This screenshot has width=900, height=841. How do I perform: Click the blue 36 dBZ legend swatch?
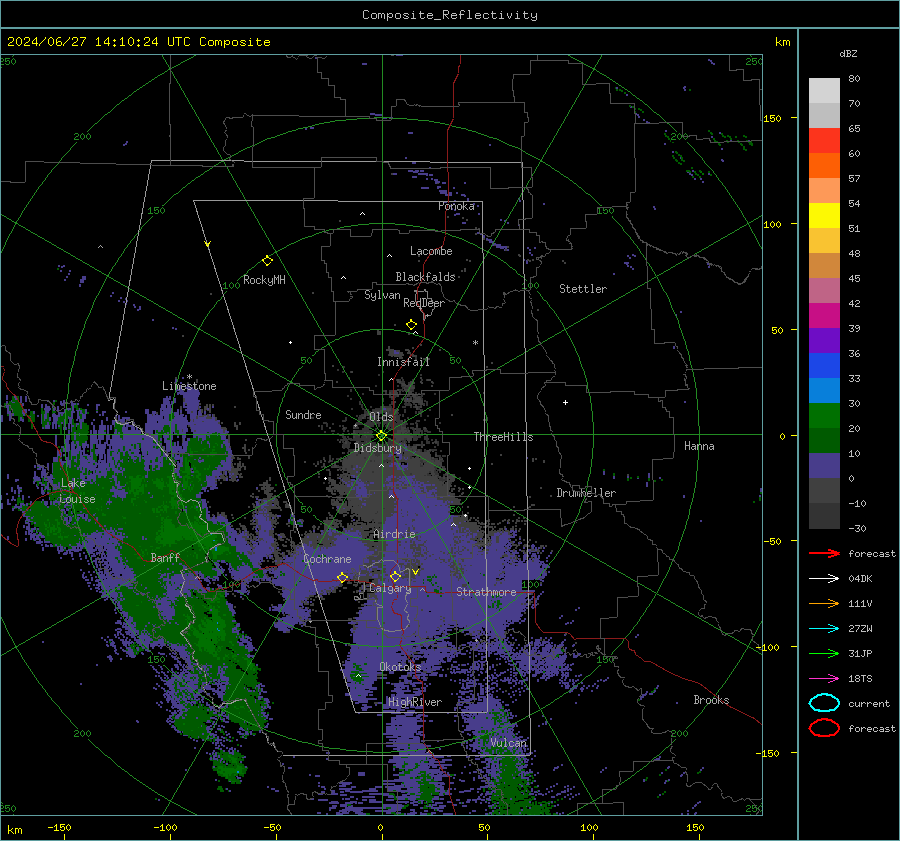(824, 365)
